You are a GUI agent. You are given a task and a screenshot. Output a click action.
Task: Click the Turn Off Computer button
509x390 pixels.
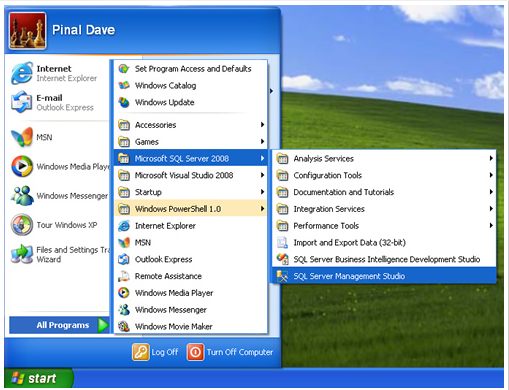(230, 352)
